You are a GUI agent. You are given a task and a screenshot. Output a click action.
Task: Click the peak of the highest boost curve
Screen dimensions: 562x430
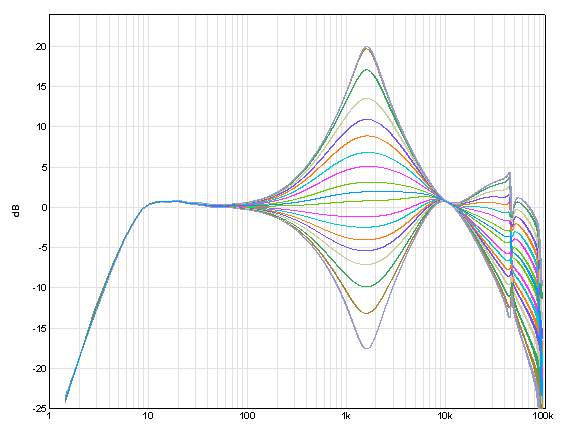tap(366, 47)
